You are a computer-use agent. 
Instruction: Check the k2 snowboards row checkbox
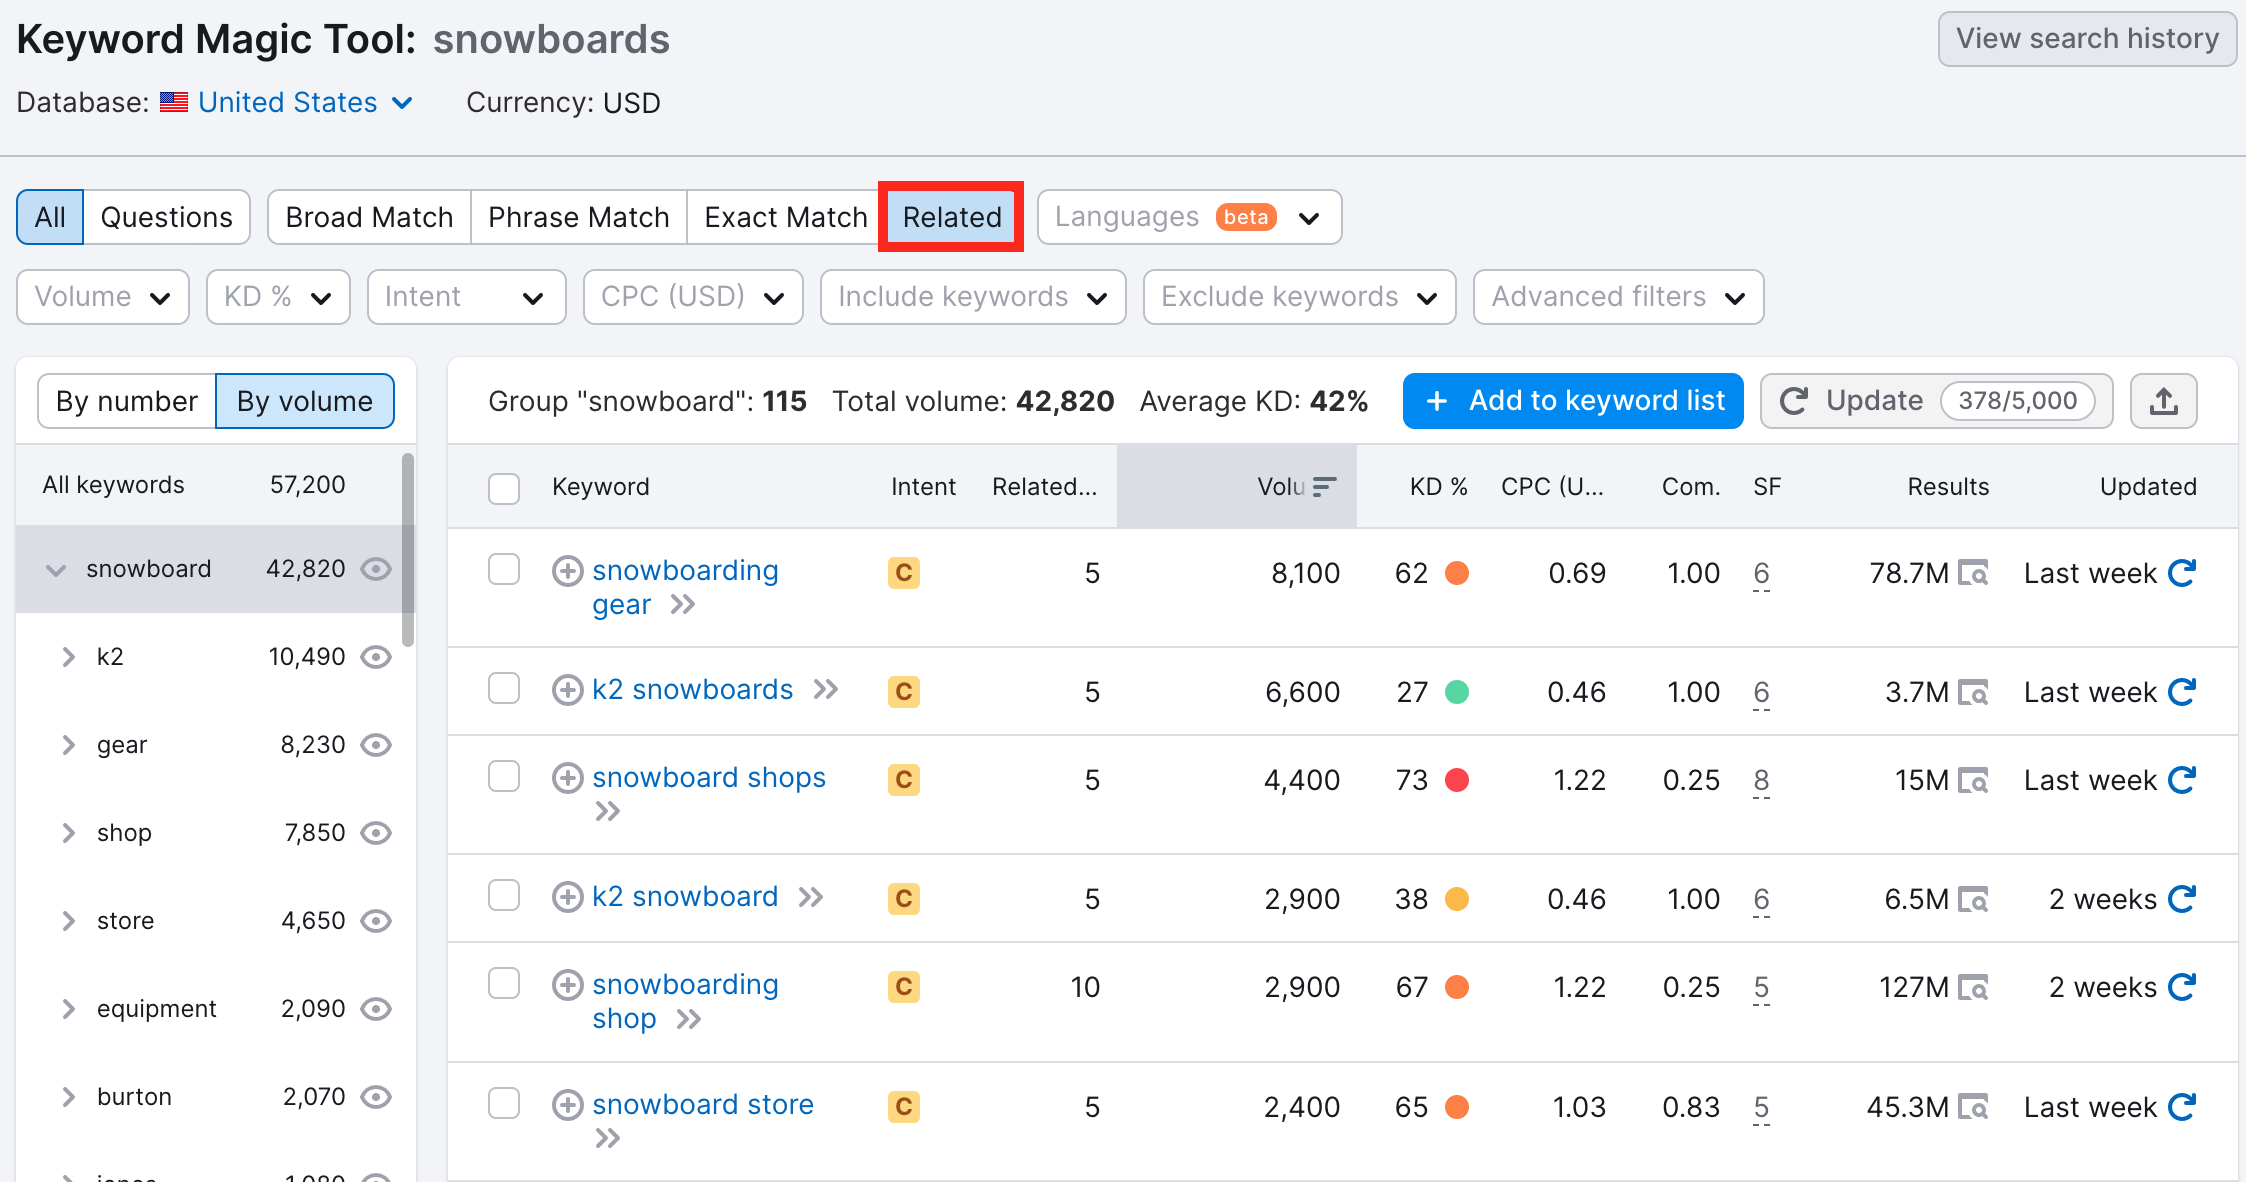(504, 689)
